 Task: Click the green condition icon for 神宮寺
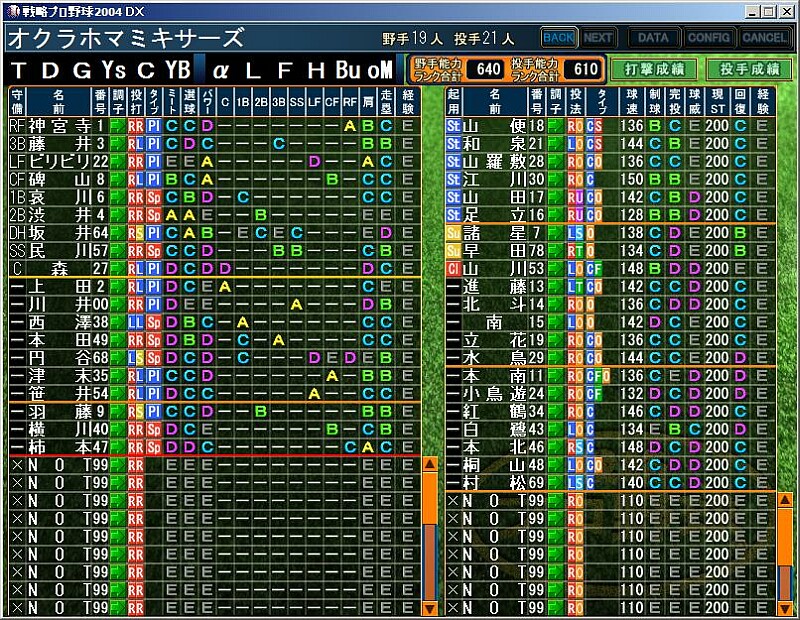pos(118,126)
